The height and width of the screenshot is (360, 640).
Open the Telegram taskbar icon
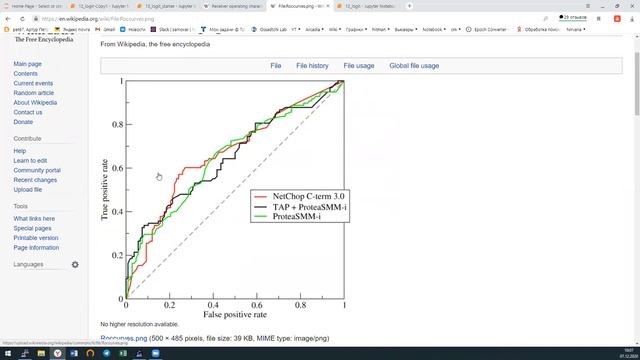pos(107,353)
